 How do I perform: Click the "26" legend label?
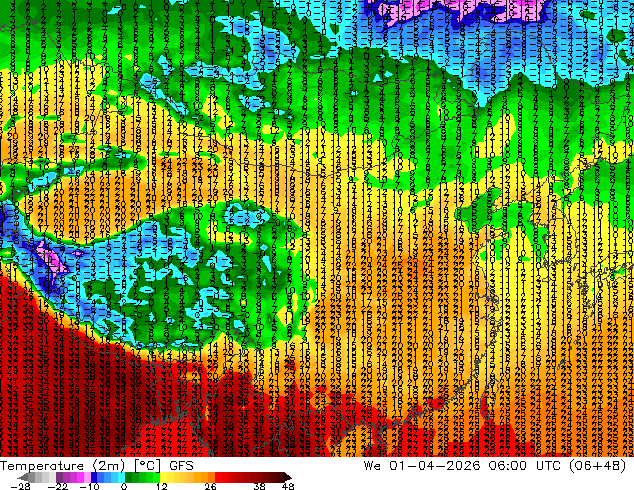(210, 486)
